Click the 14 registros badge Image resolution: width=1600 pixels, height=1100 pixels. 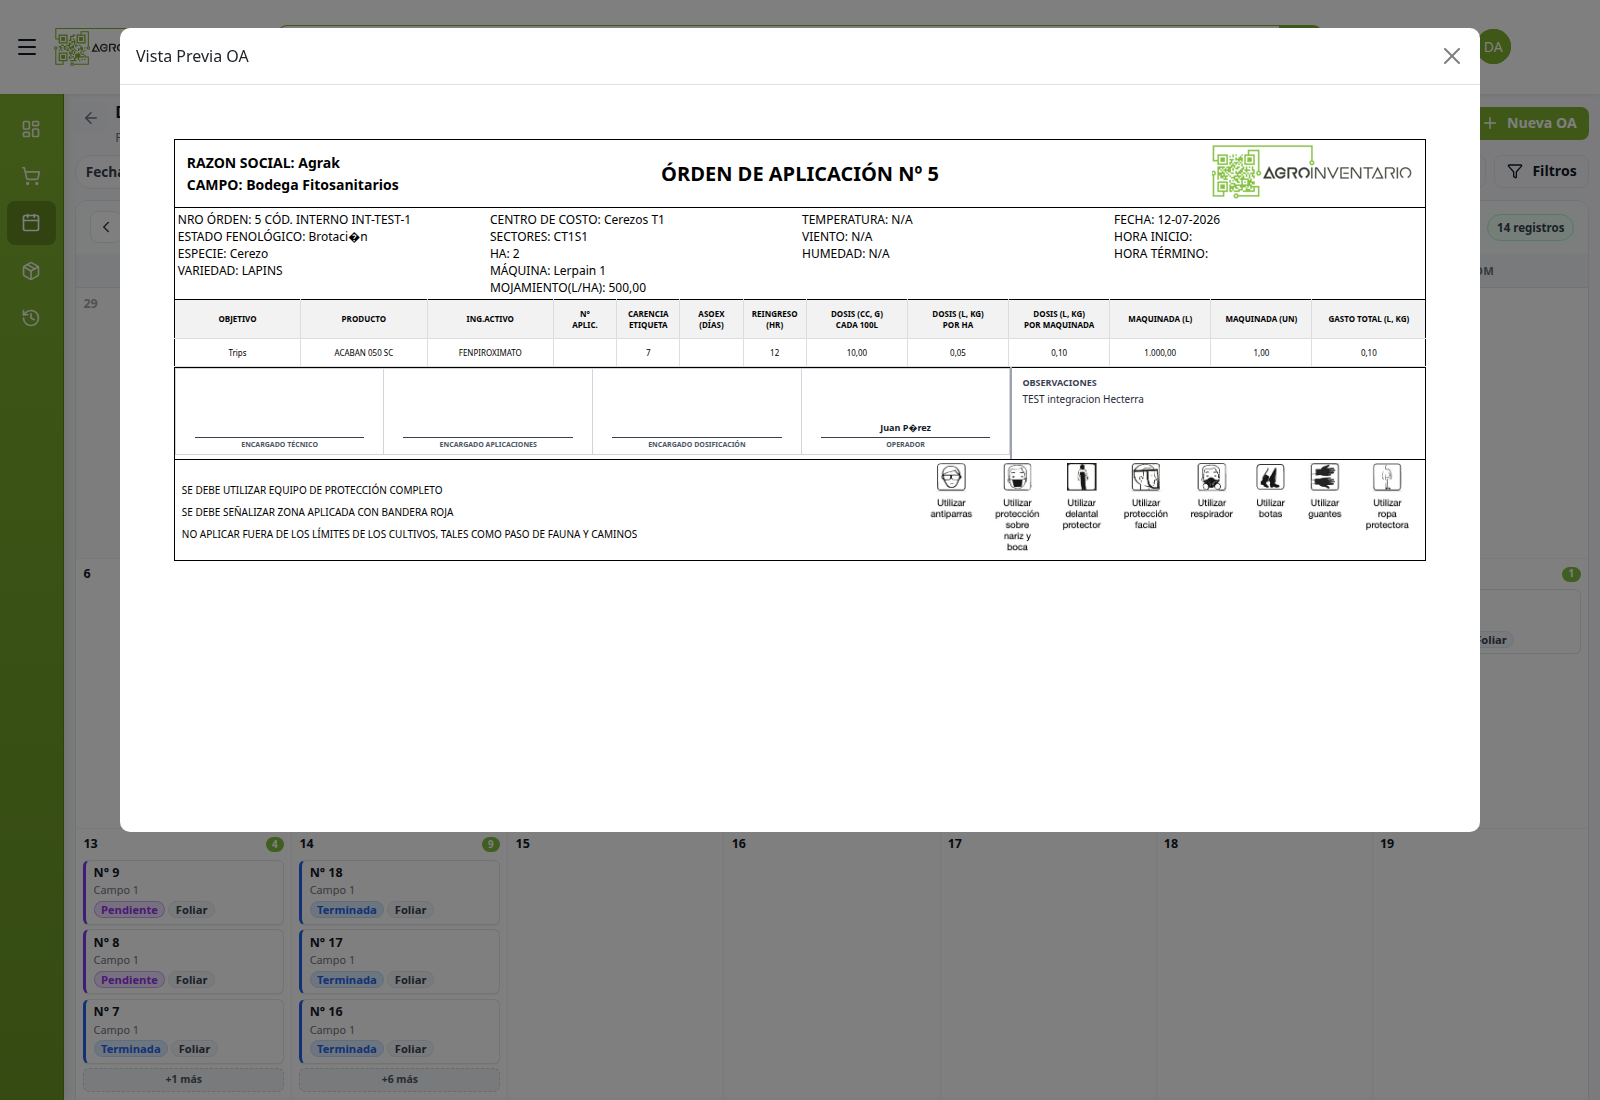click(x=1530, y=227)
